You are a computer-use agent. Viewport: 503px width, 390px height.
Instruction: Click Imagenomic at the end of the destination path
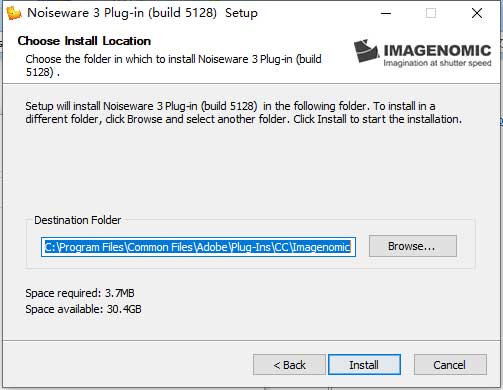321,247
